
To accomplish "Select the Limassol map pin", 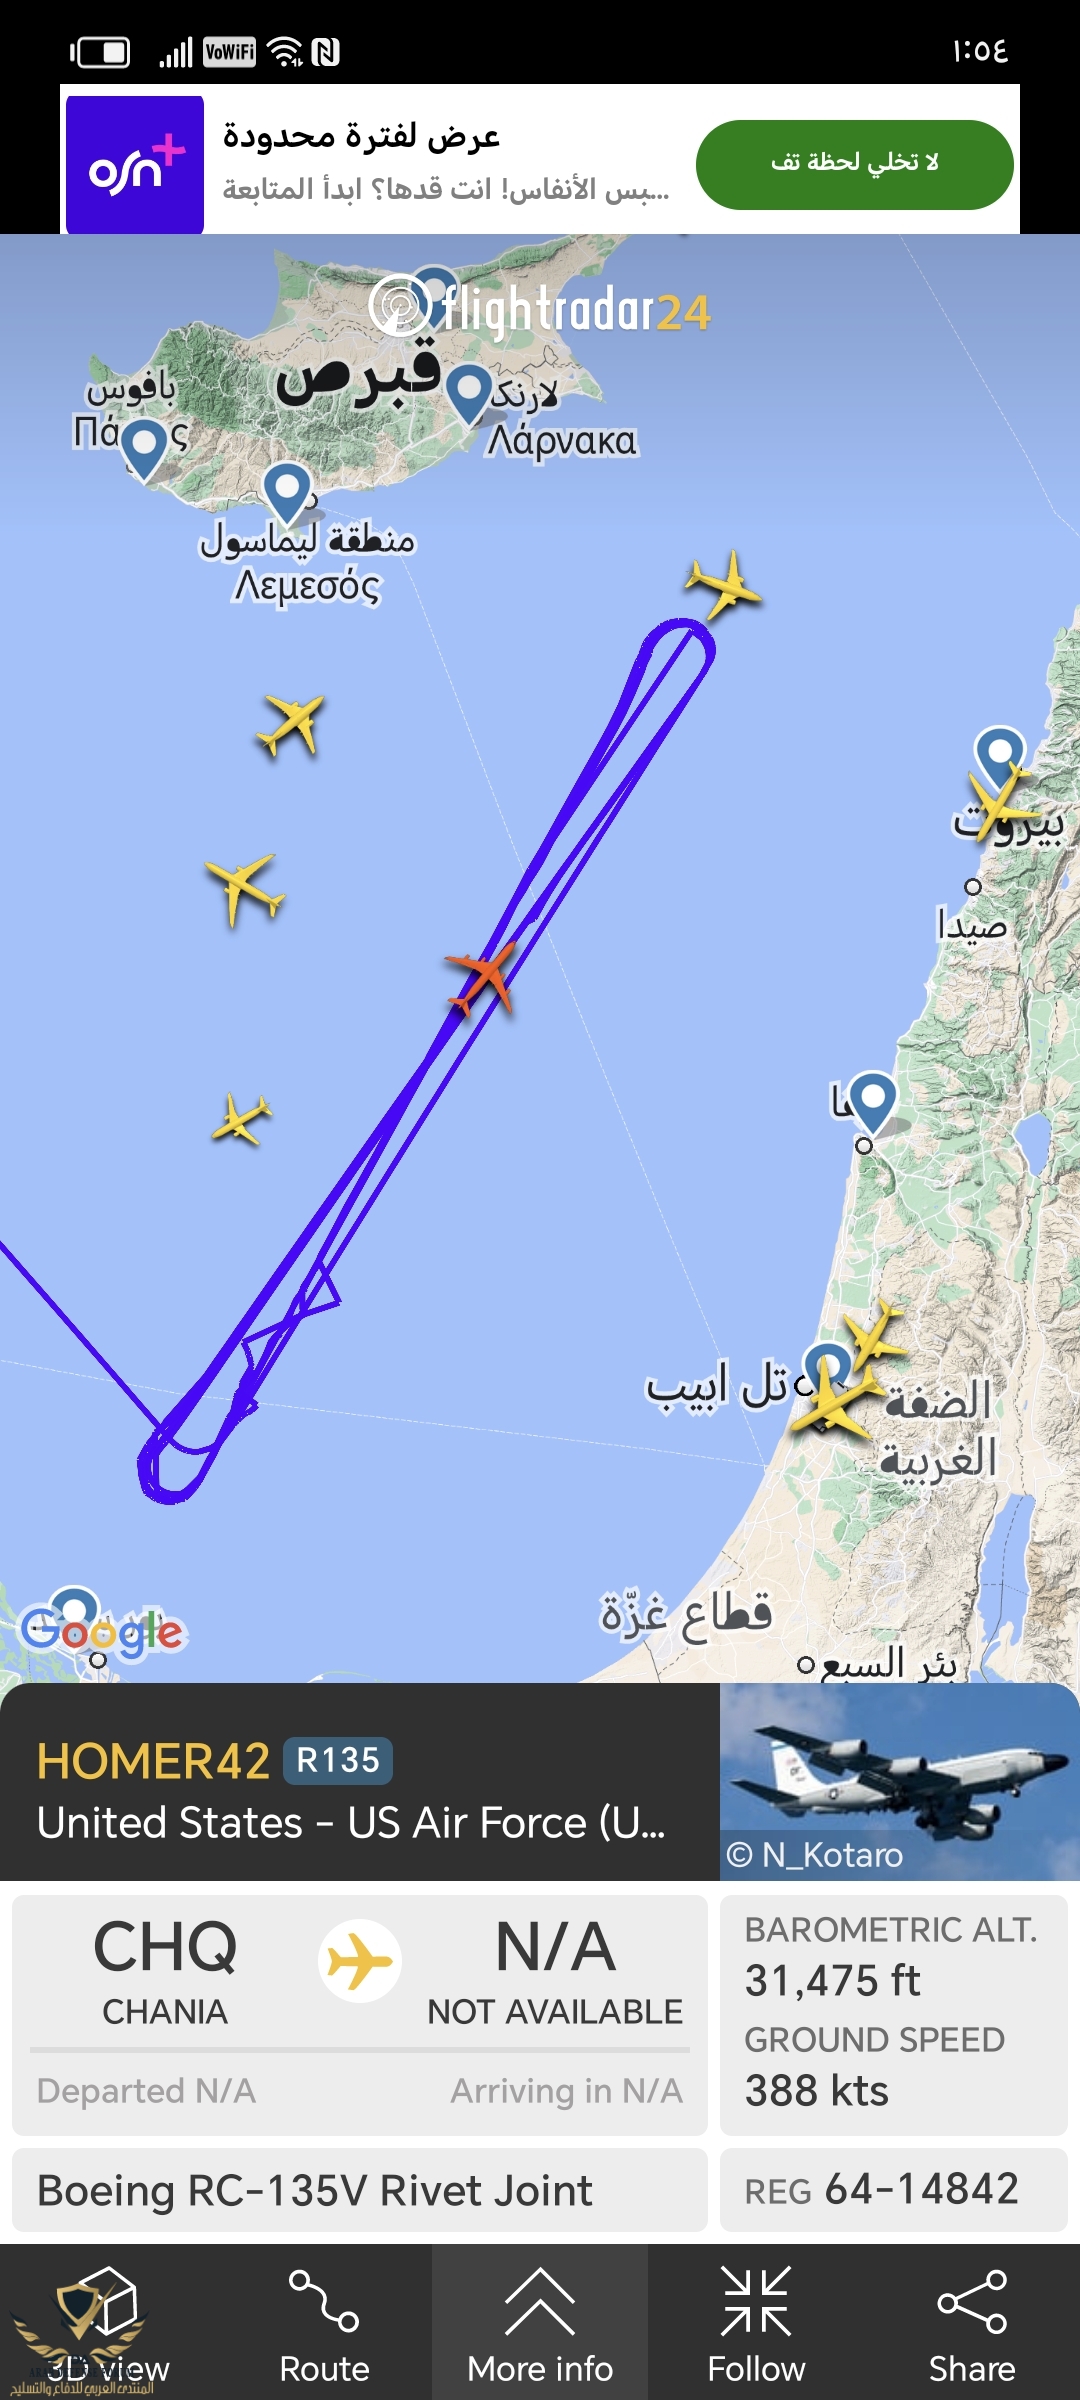I will pos(288,492).
